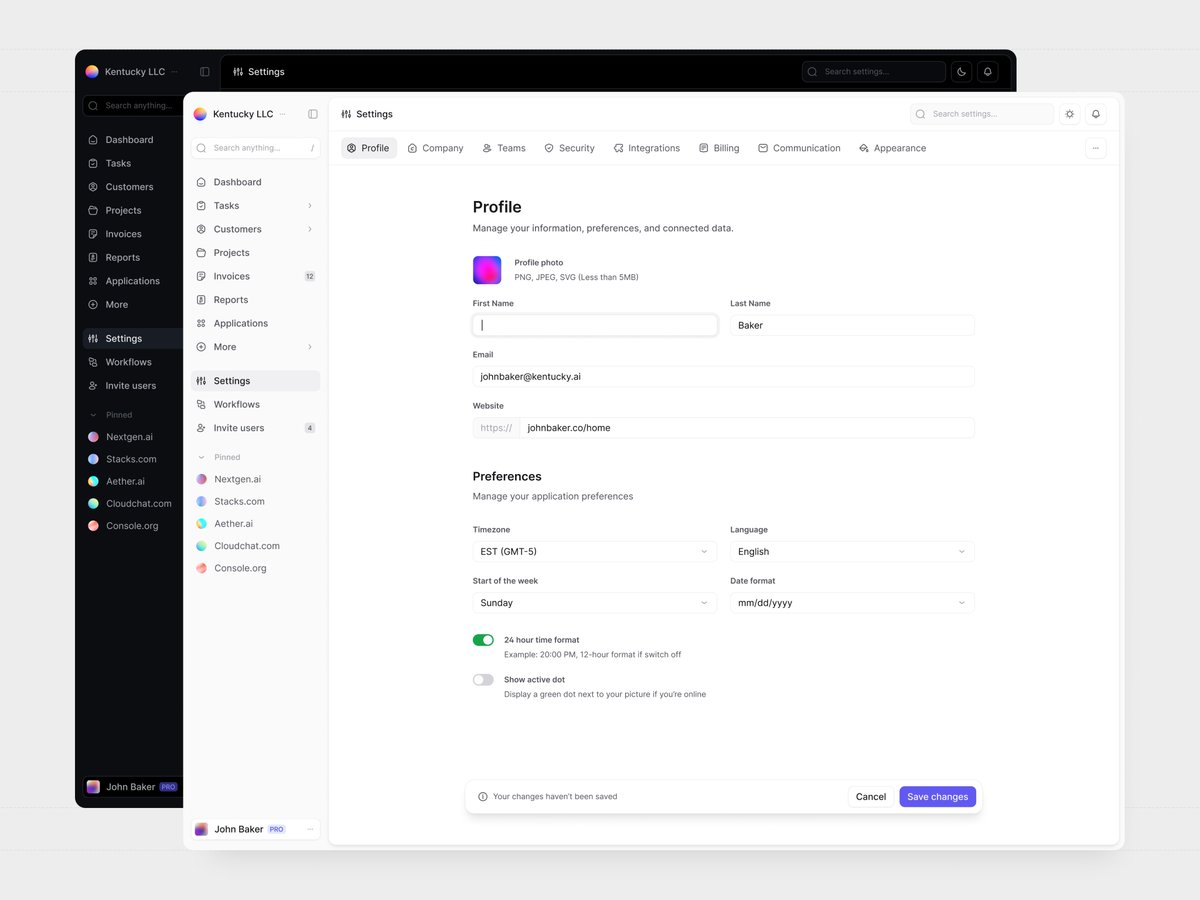Viewport: 1200px width, 900px height.
Task: Collapse Pinned section in light sidebar
Action: (x=201, y=457)
